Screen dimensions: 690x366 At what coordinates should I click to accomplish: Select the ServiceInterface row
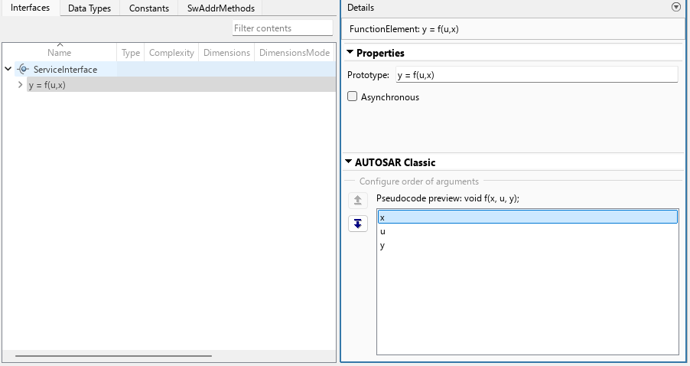175,69
